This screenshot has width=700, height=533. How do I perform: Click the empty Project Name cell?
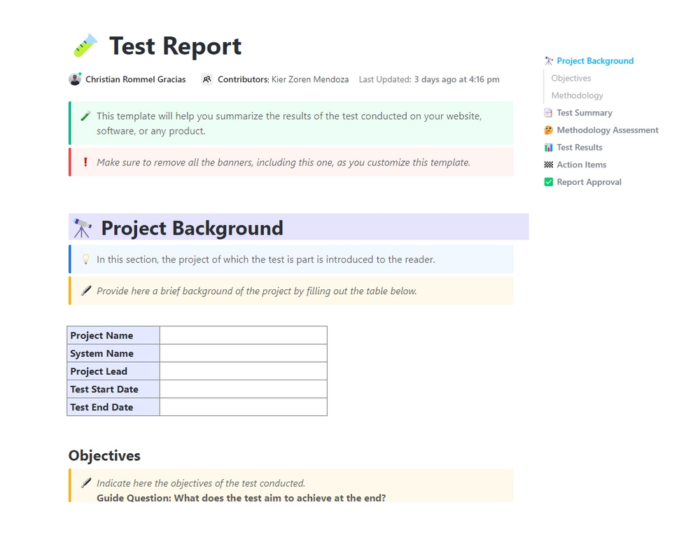point(243,335)
